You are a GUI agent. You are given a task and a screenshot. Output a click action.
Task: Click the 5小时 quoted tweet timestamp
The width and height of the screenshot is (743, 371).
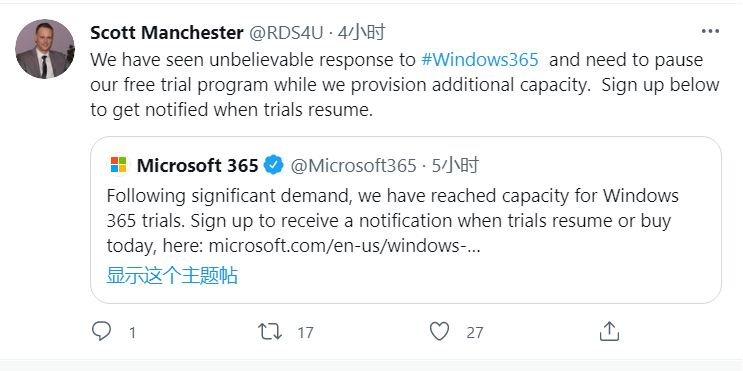(x=455, y=165)
